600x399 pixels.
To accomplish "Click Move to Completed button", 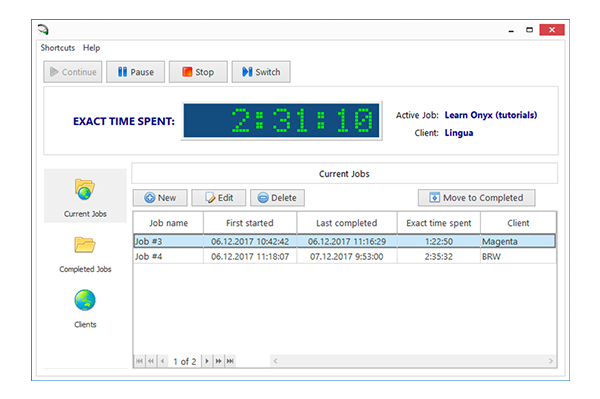I will click(x=476, y=198).
